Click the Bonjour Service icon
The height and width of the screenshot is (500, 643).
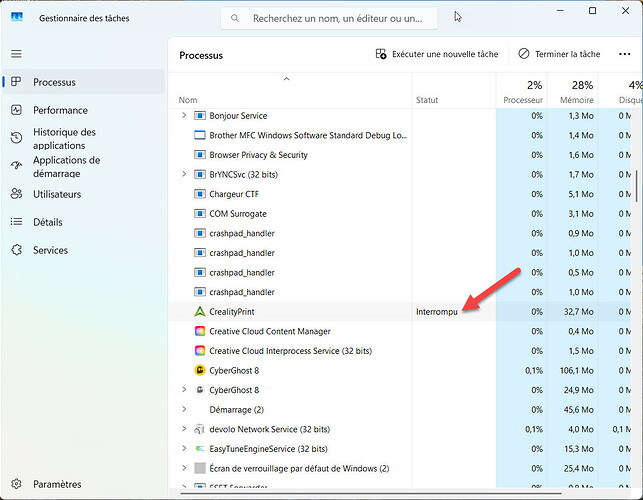200,116
